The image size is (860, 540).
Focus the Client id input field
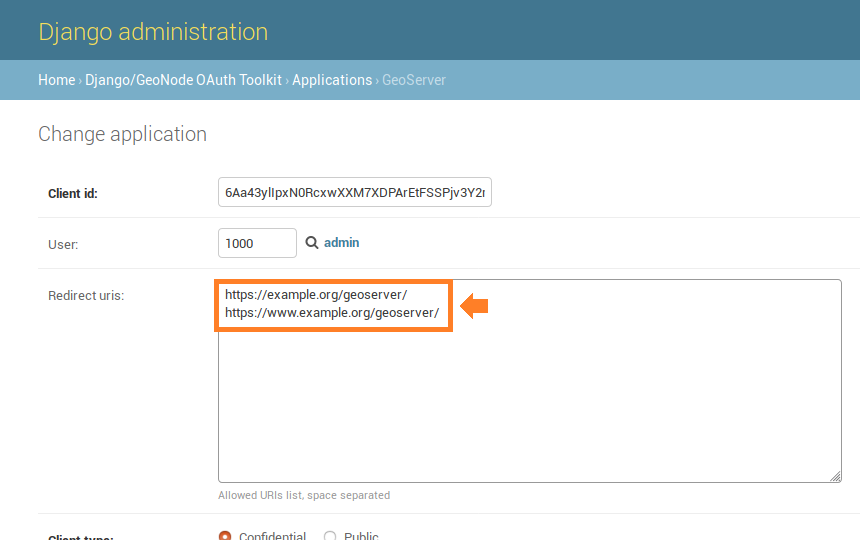coord(355,193)
